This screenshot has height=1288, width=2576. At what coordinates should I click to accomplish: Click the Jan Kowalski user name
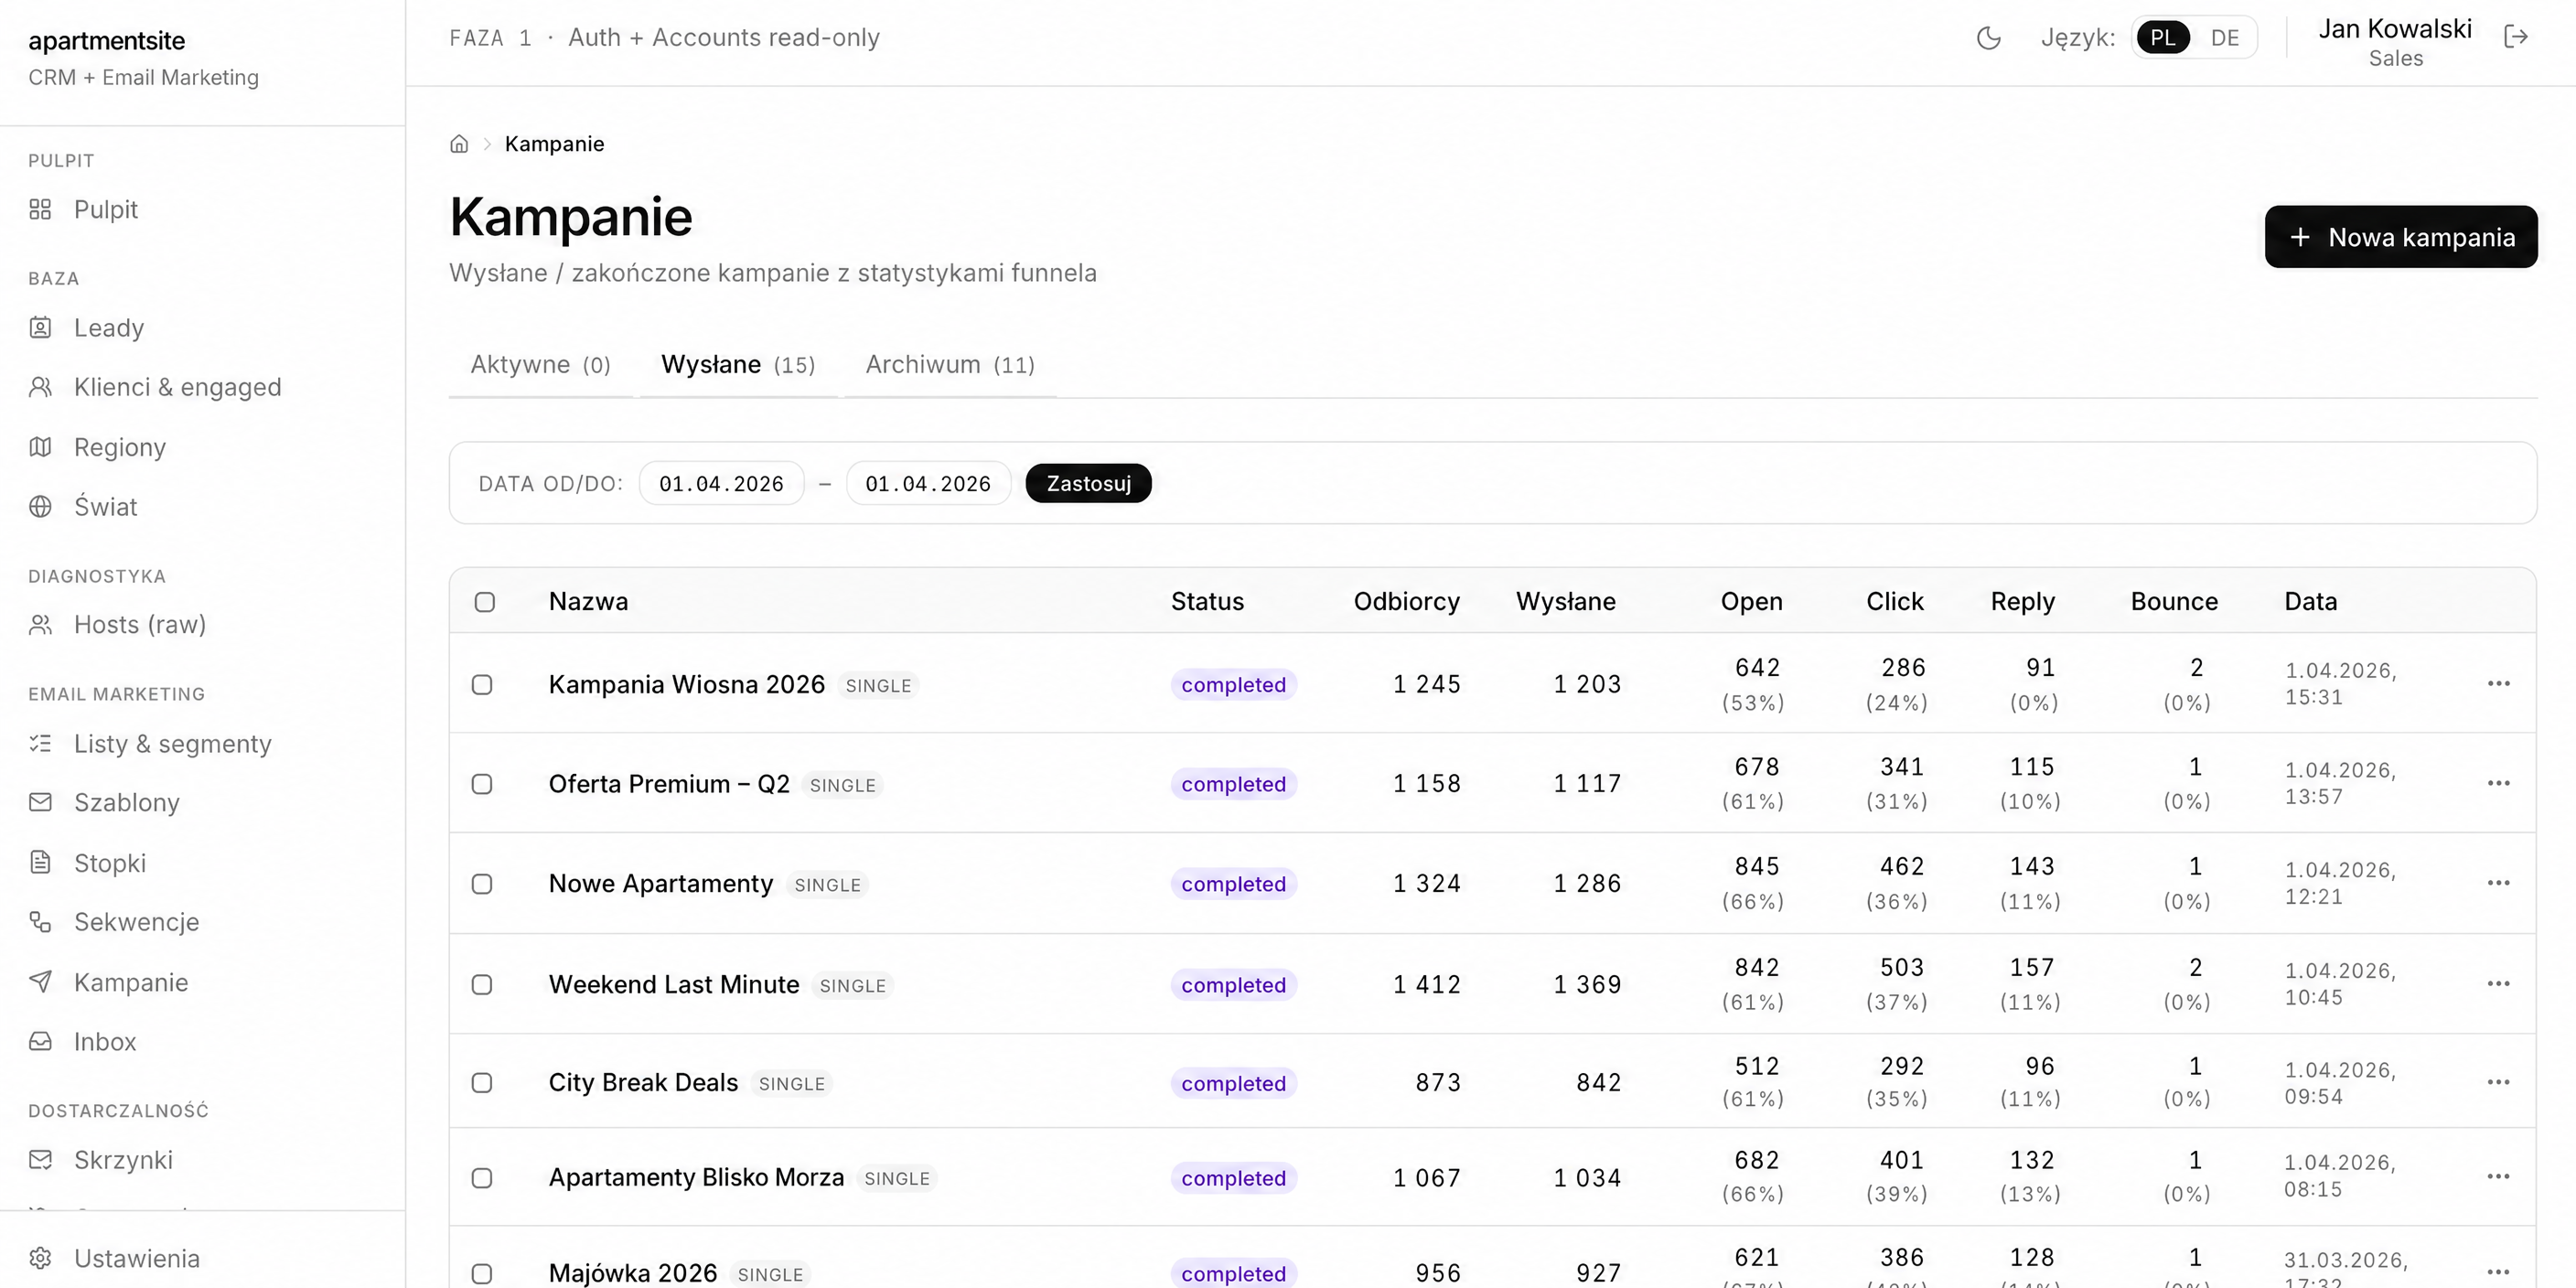click(2395, 29)
